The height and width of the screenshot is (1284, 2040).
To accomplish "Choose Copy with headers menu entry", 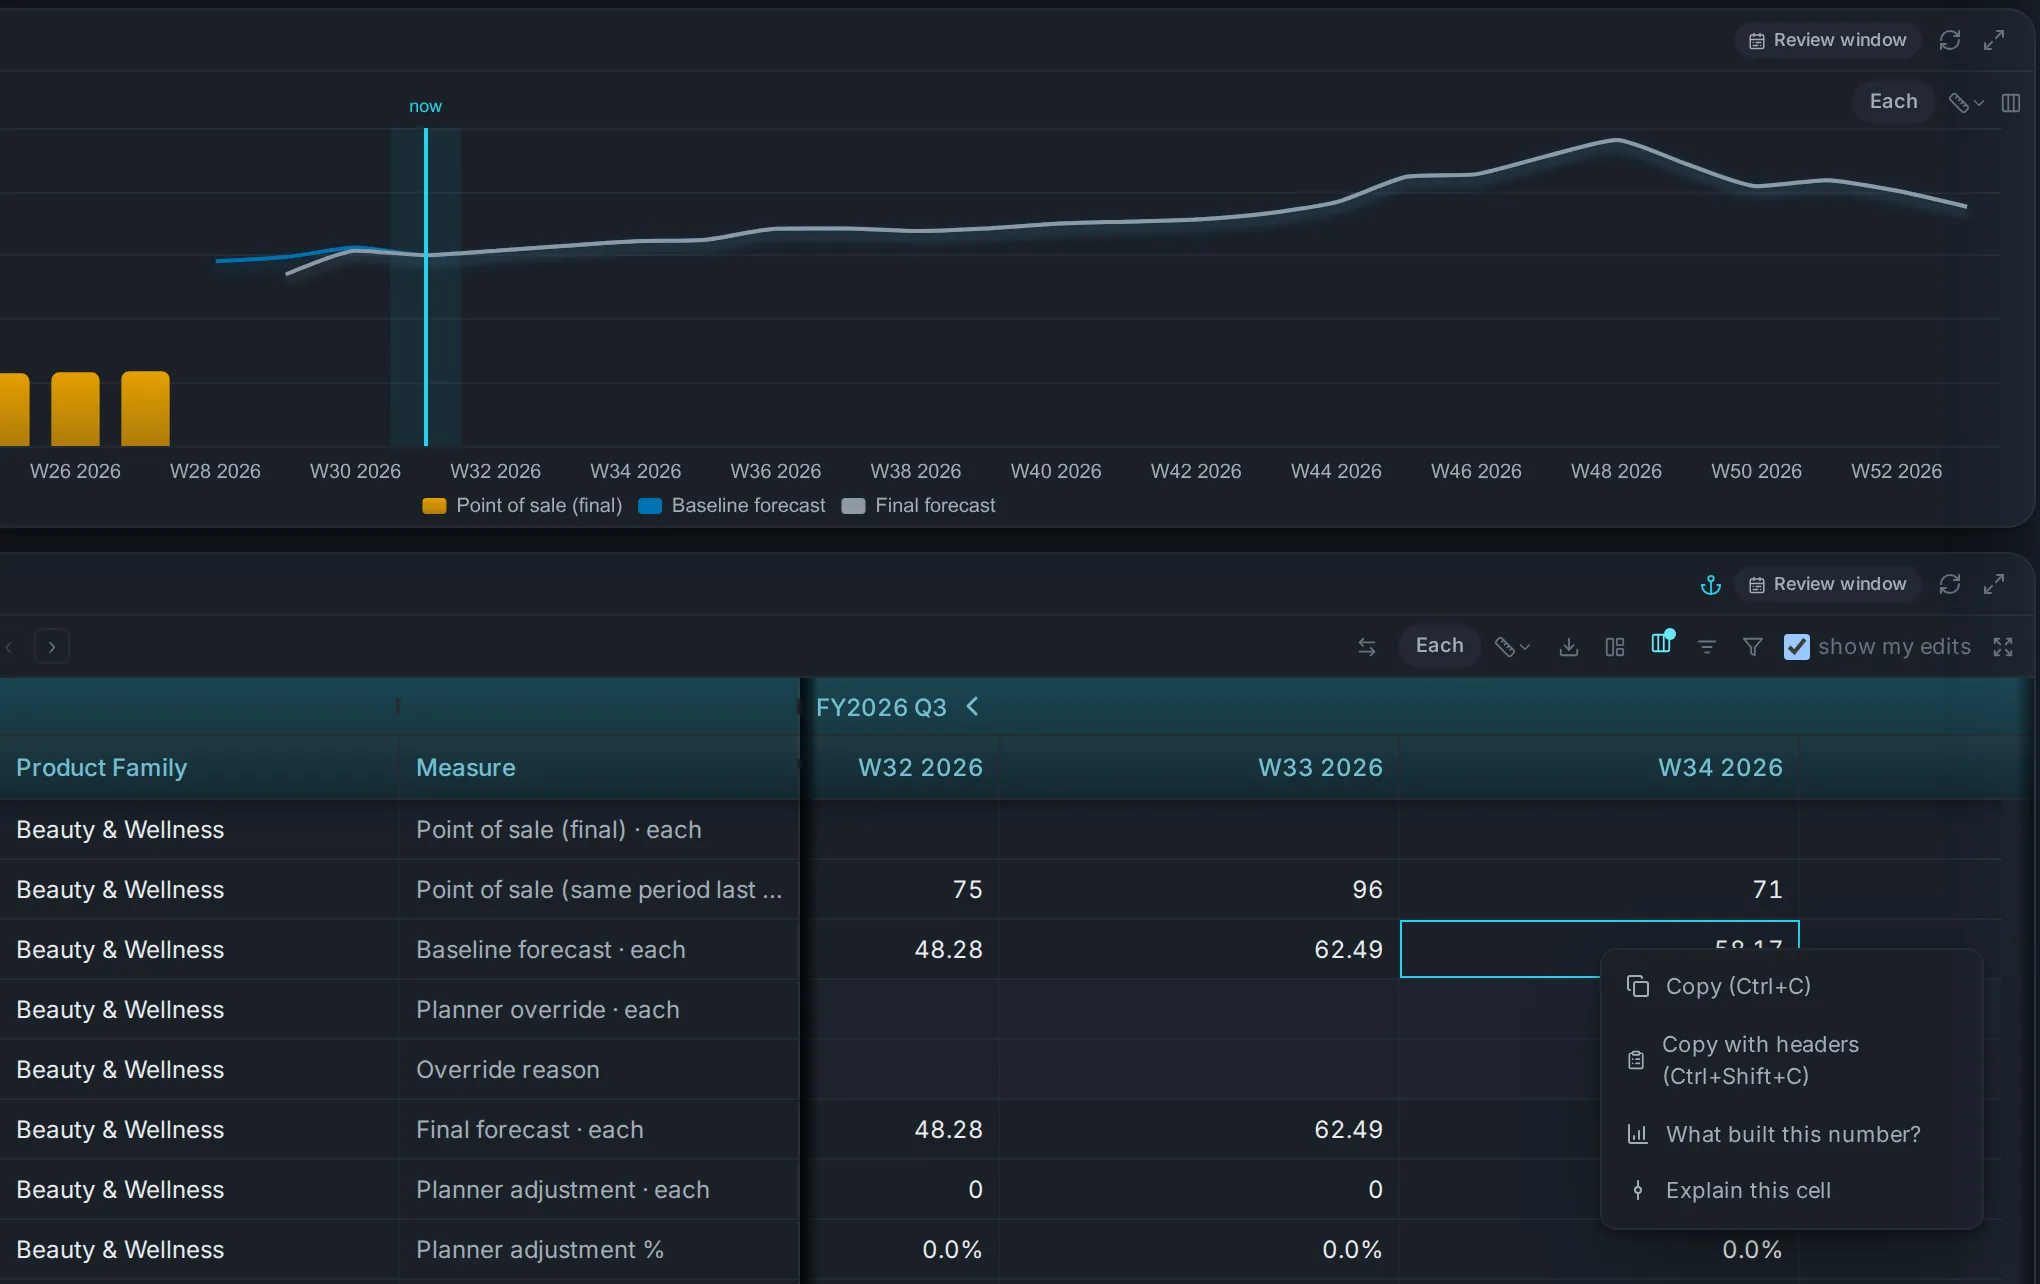I will click(1792, 1060).
